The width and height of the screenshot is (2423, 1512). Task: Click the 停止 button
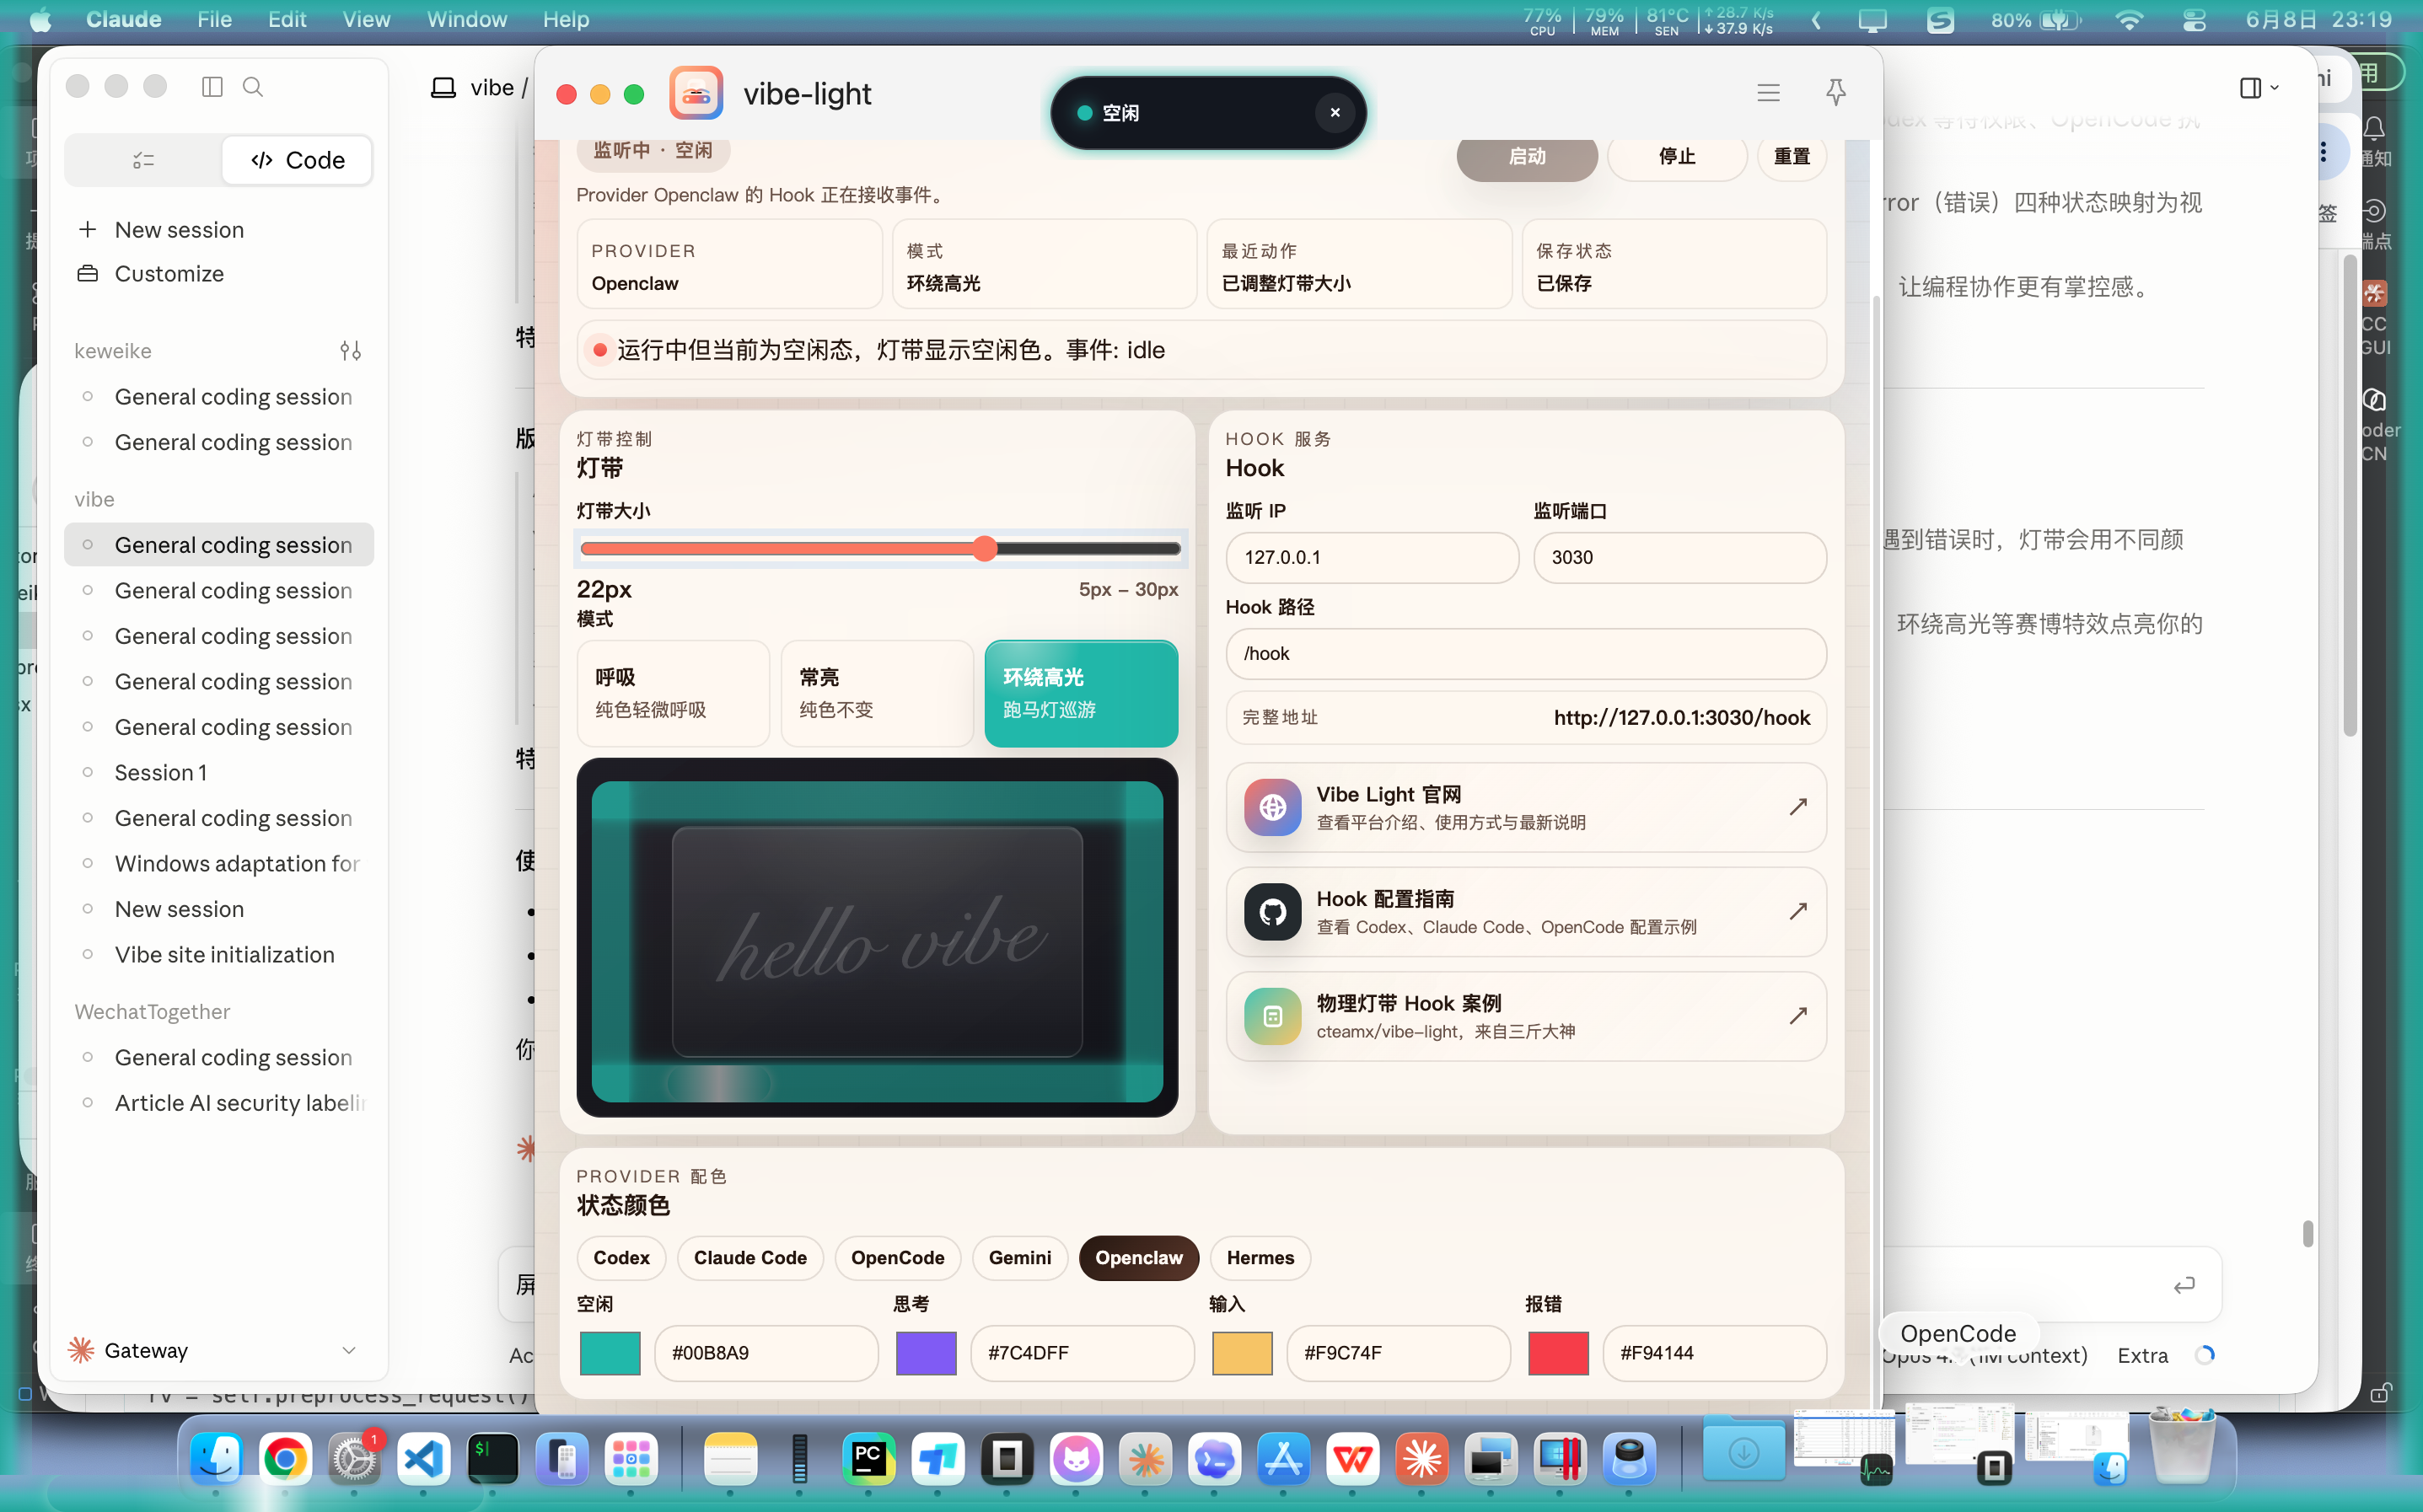1677,156
